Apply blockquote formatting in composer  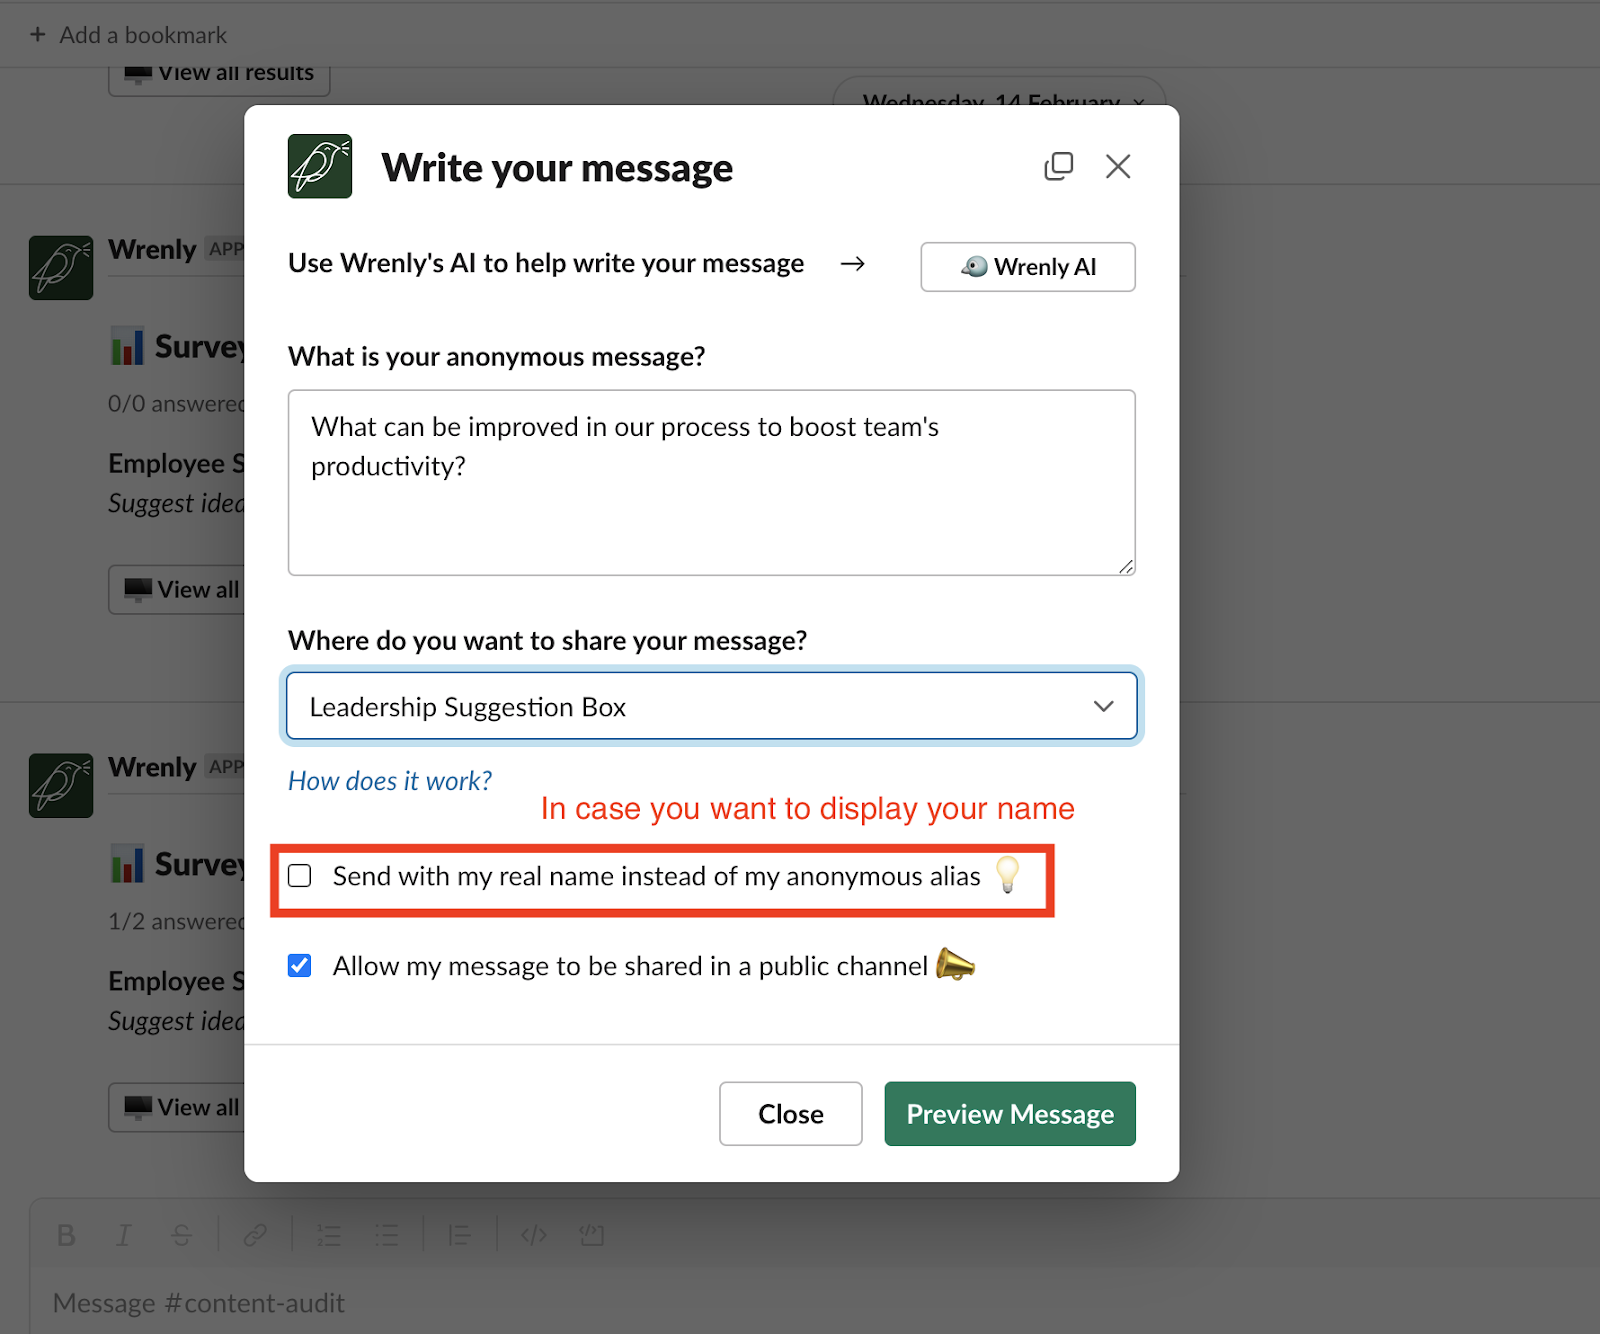coord(460,1236)
